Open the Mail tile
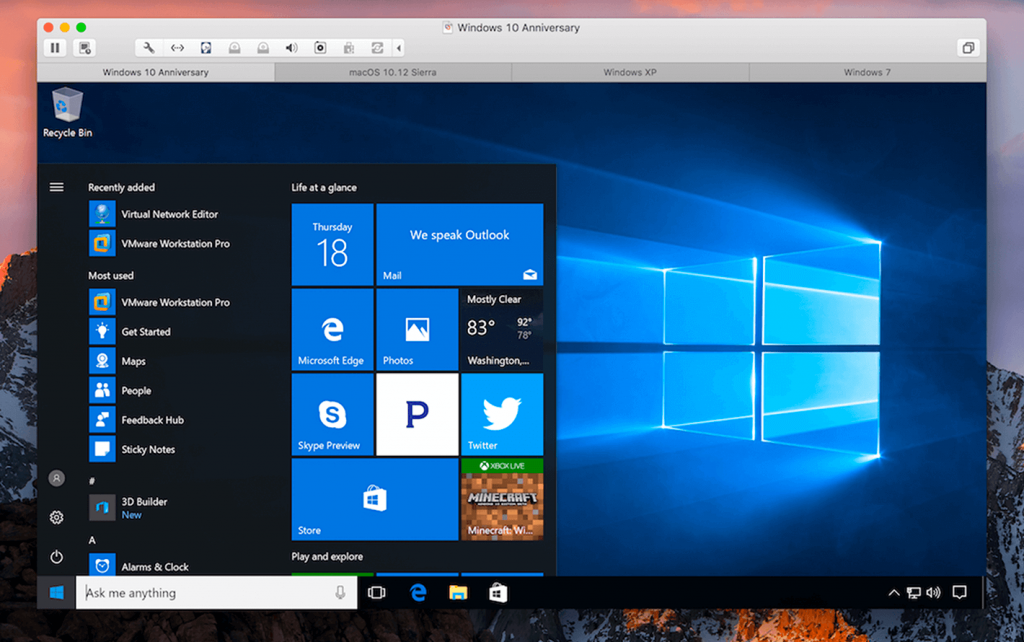This screenshot has width=1024, height=642. point(460,244)
